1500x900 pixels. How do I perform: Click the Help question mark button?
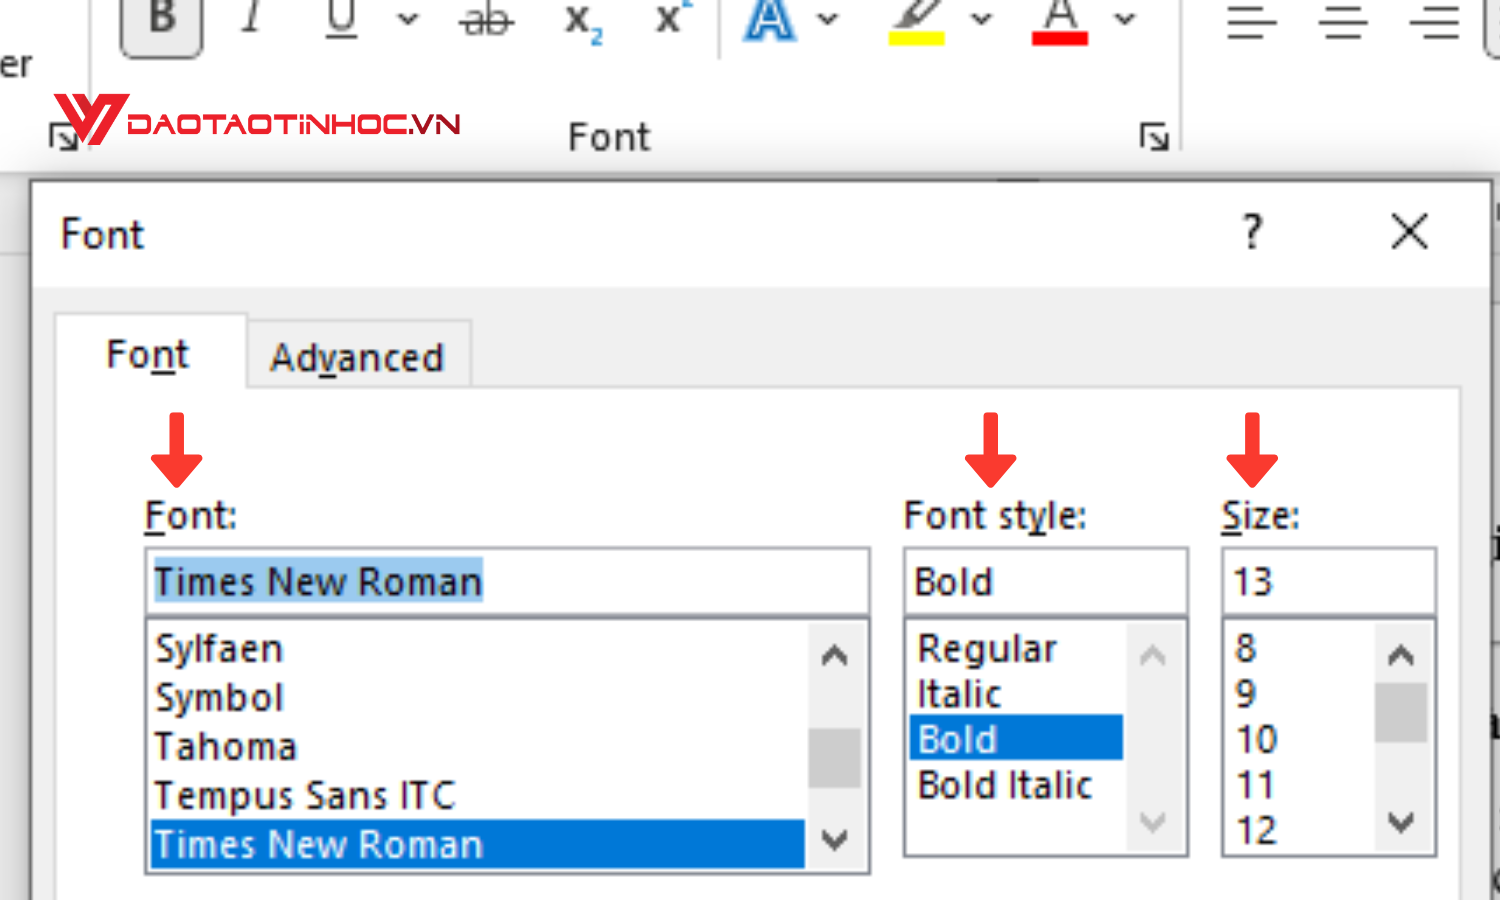1252,233
